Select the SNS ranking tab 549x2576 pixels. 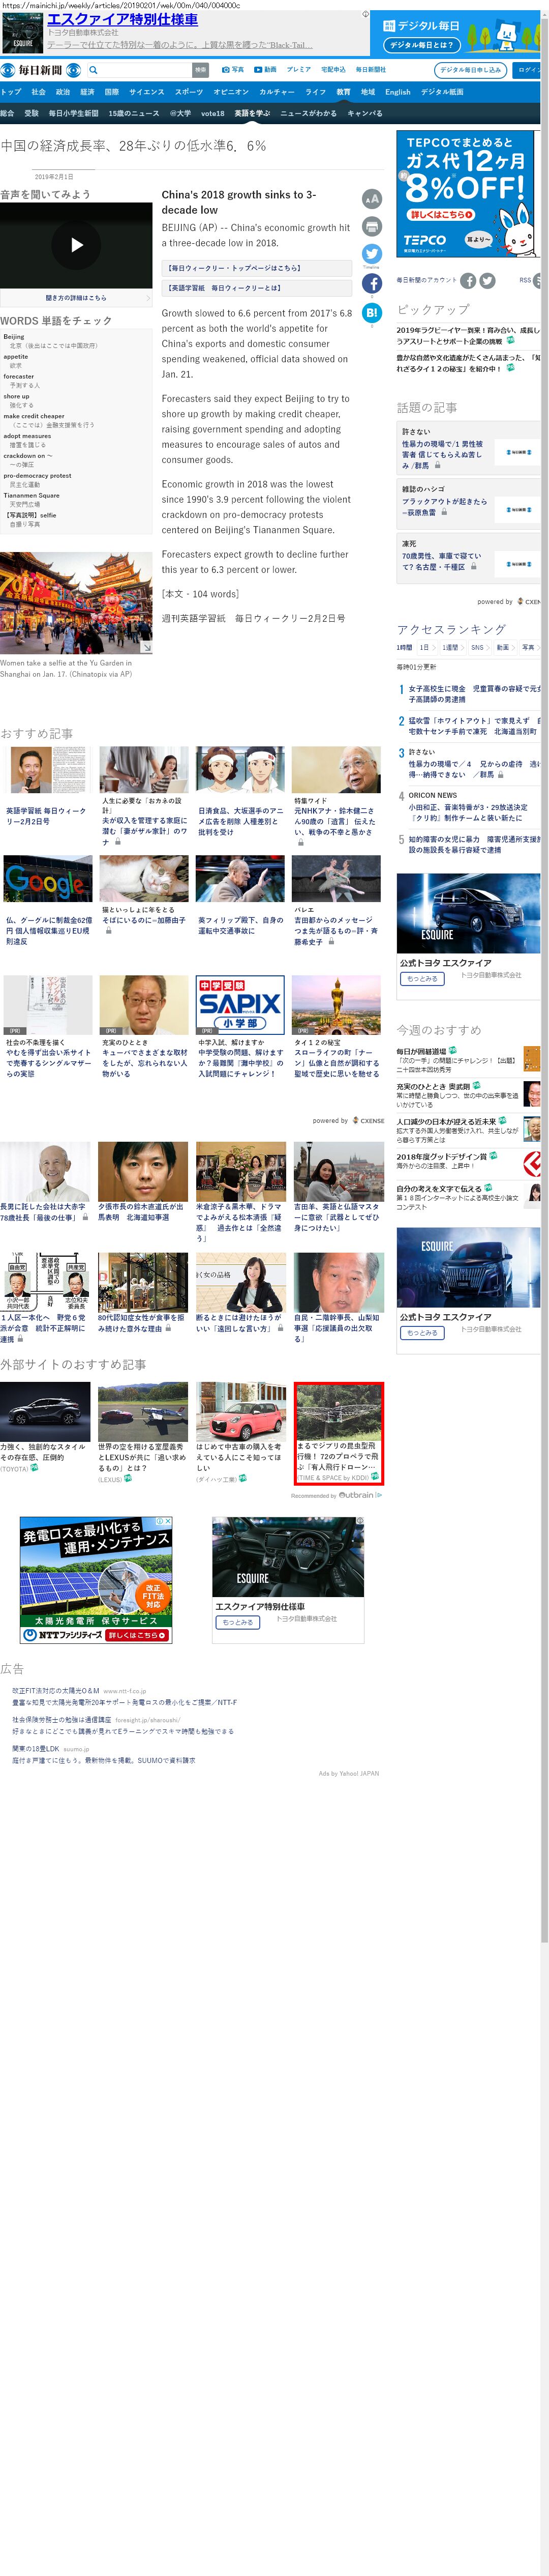coord(477,647)
